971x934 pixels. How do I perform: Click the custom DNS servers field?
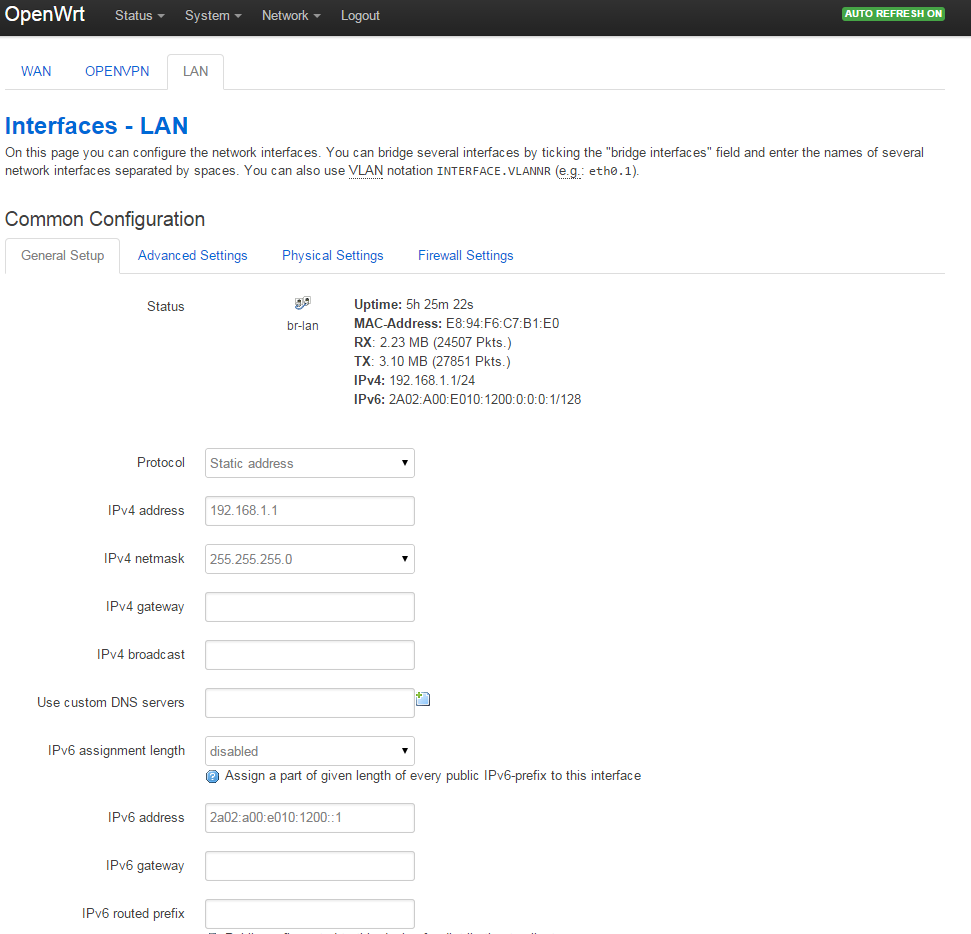(x=309, y=703)
